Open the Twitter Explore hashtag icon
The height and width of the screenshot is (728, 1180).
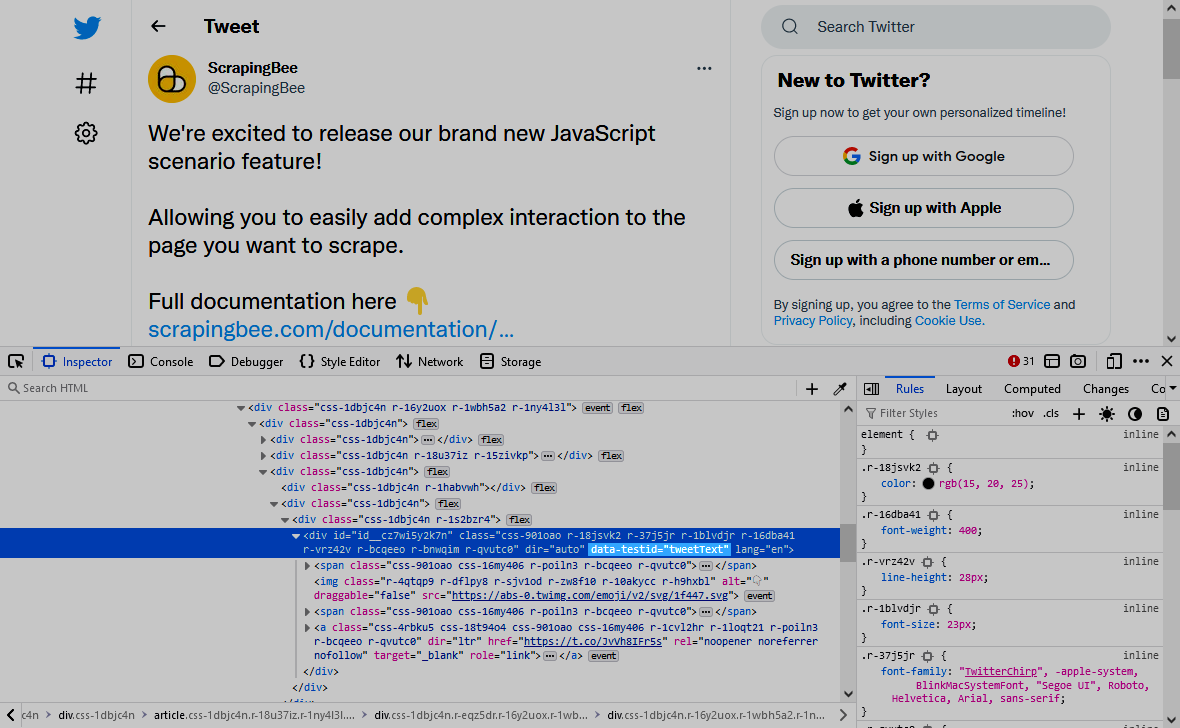coord(86,83)
